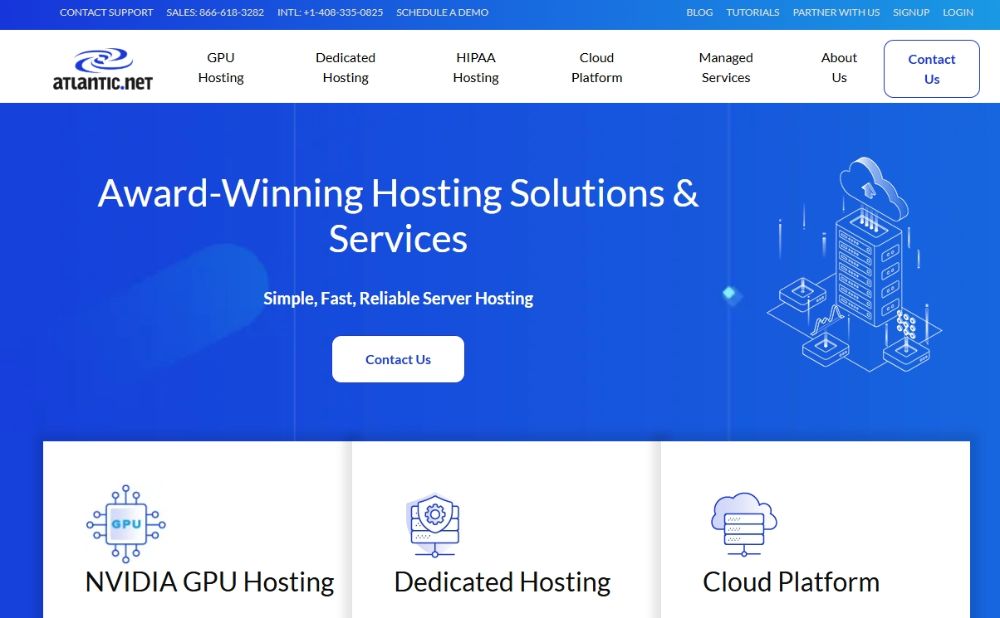Open the GPU Hosting menu
The height and width of the screenshot is (618, 1000).
point(221,68)
